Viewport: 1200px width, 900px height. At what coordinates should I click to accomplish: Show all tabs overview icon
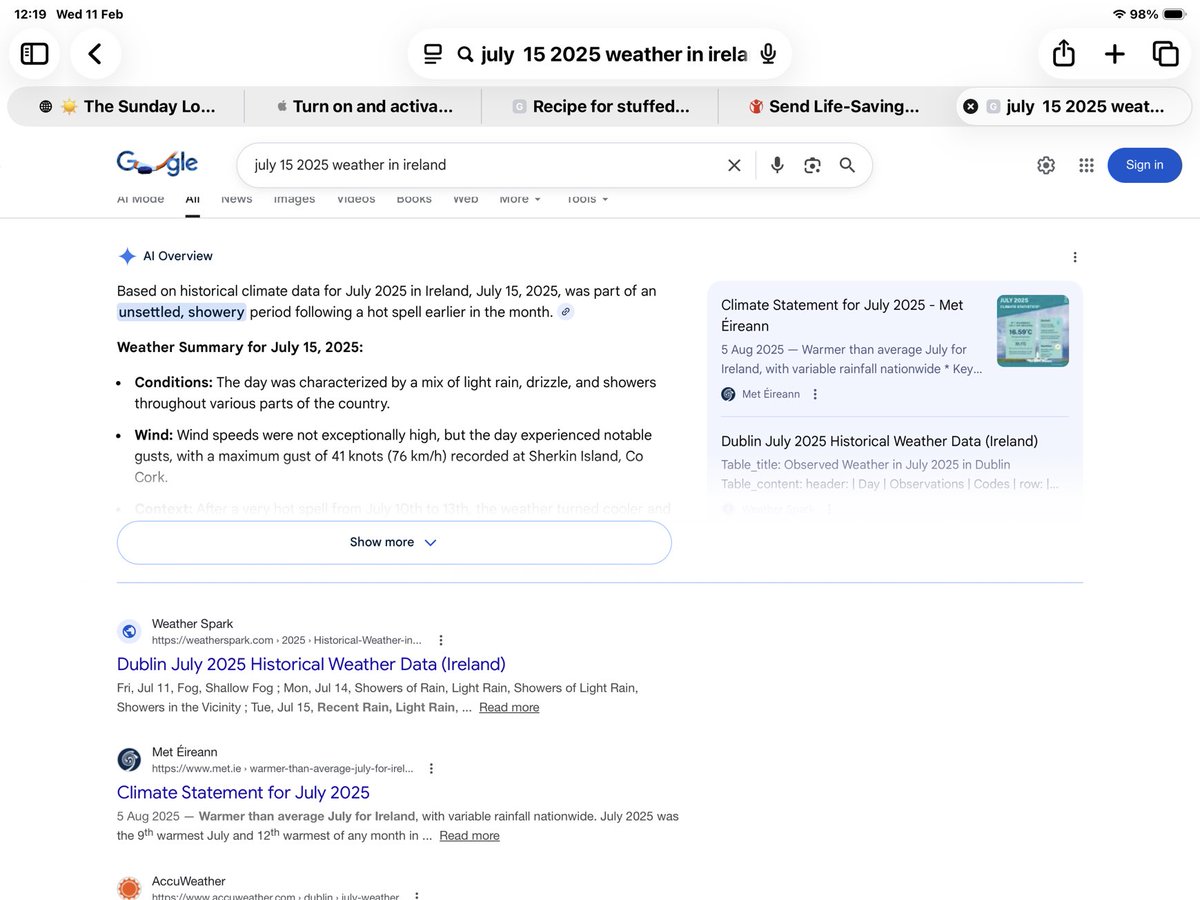coord(1165,54)
